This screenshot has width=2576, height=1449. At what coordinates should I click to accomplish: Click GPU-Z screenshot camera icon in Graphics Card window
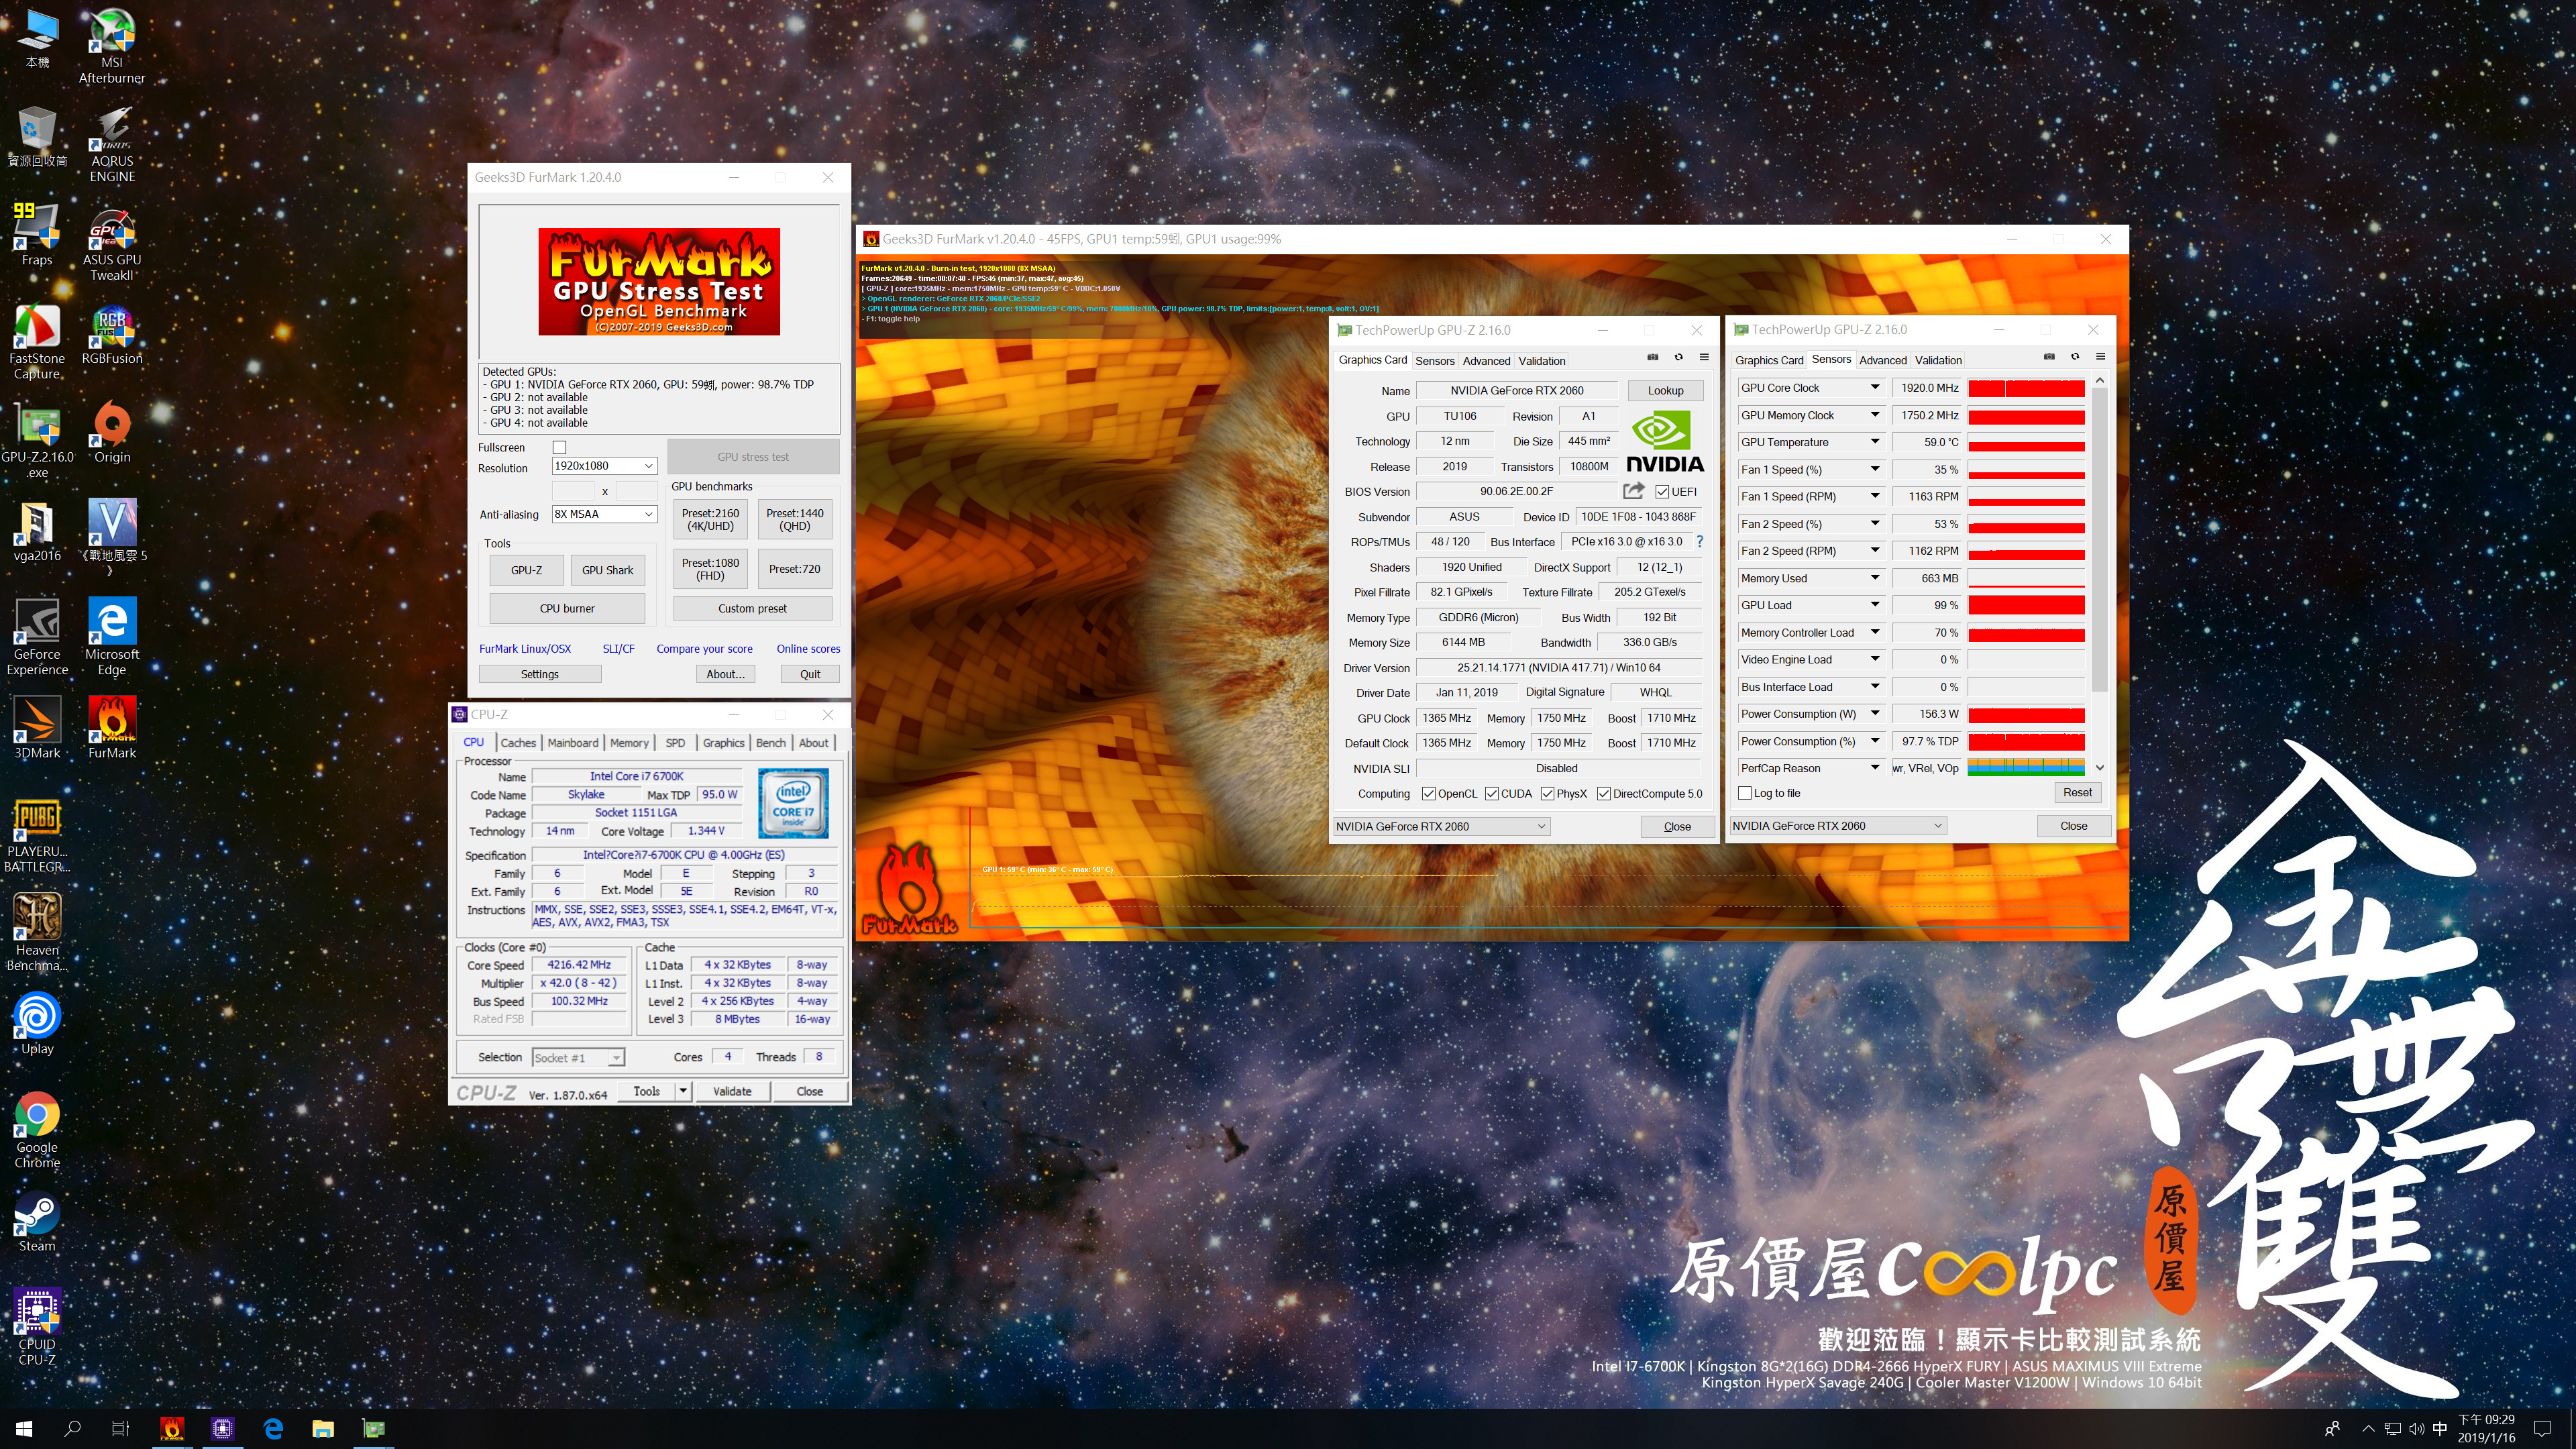[x=1653, y=358]
